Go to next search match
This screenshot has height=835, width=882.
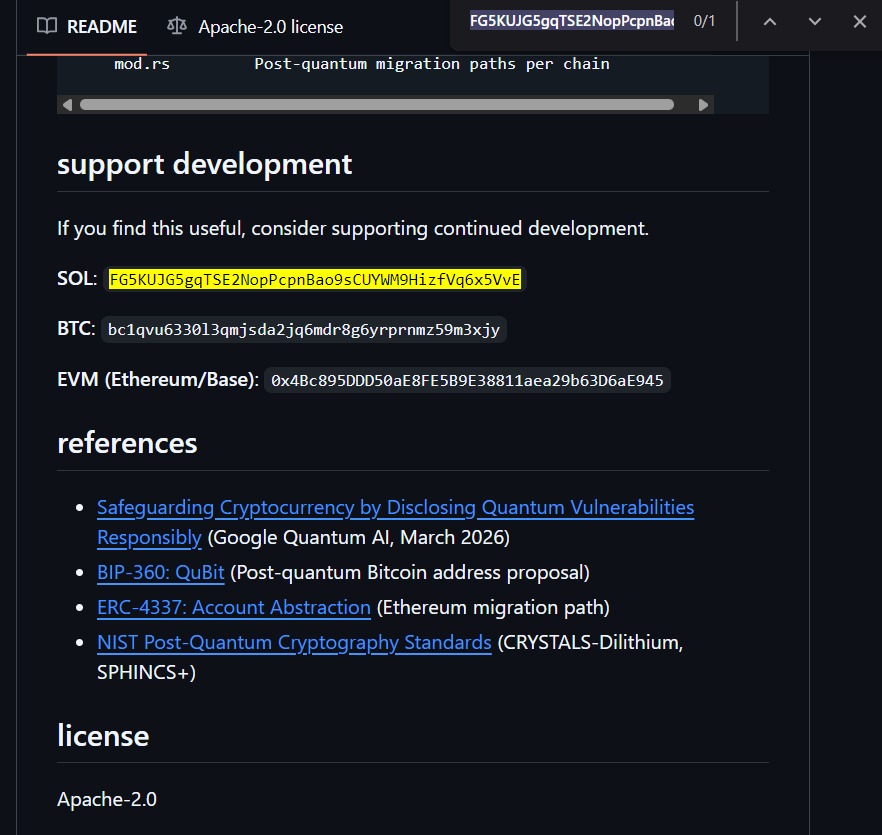click(x=814, y=22)
